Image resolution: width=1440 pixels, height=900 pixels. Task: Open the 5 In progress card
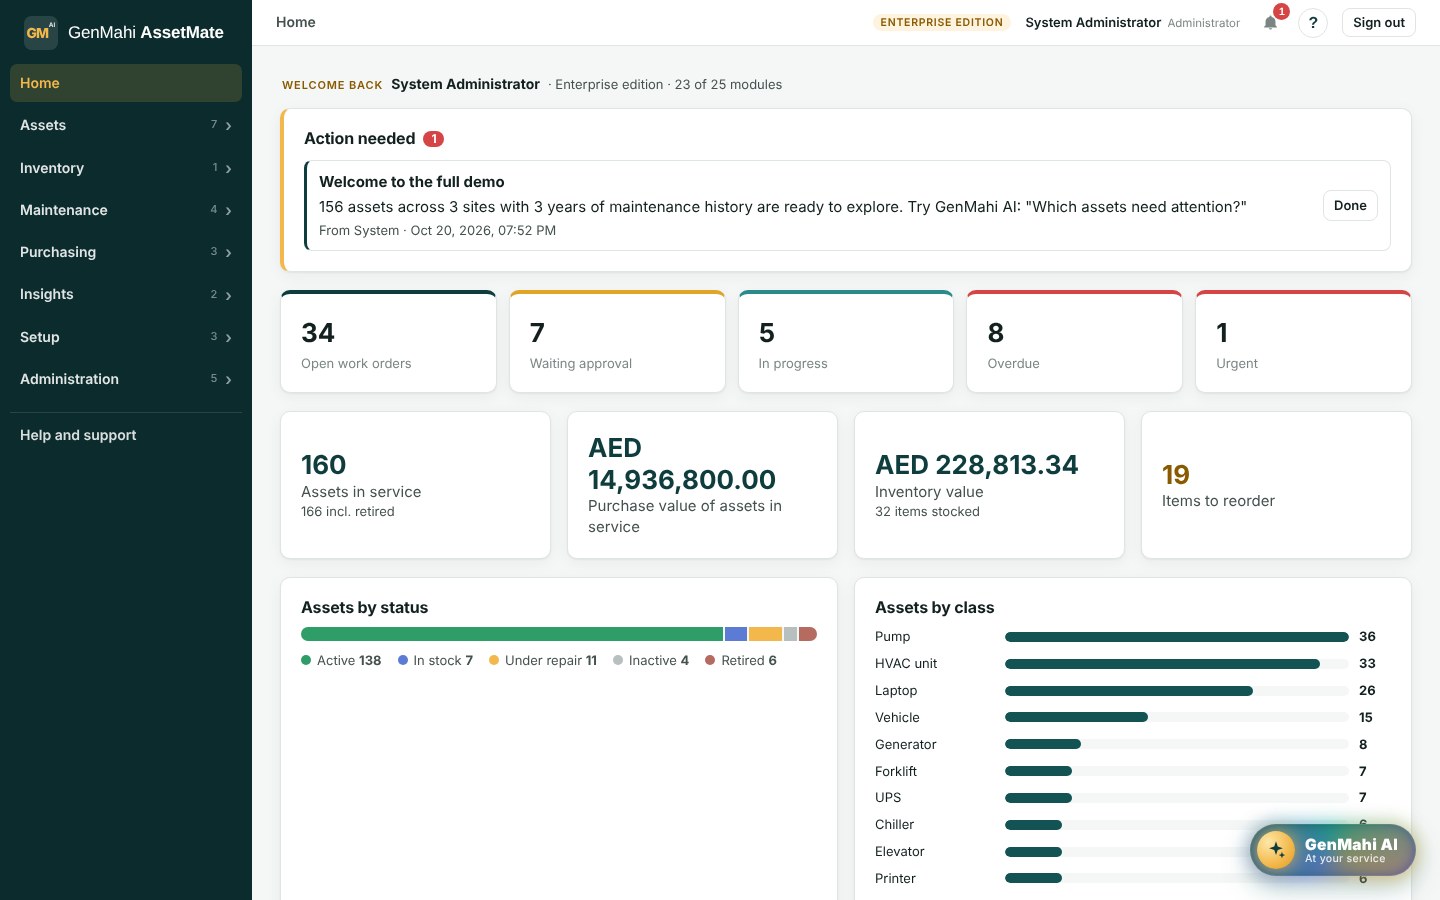[846, 341]
